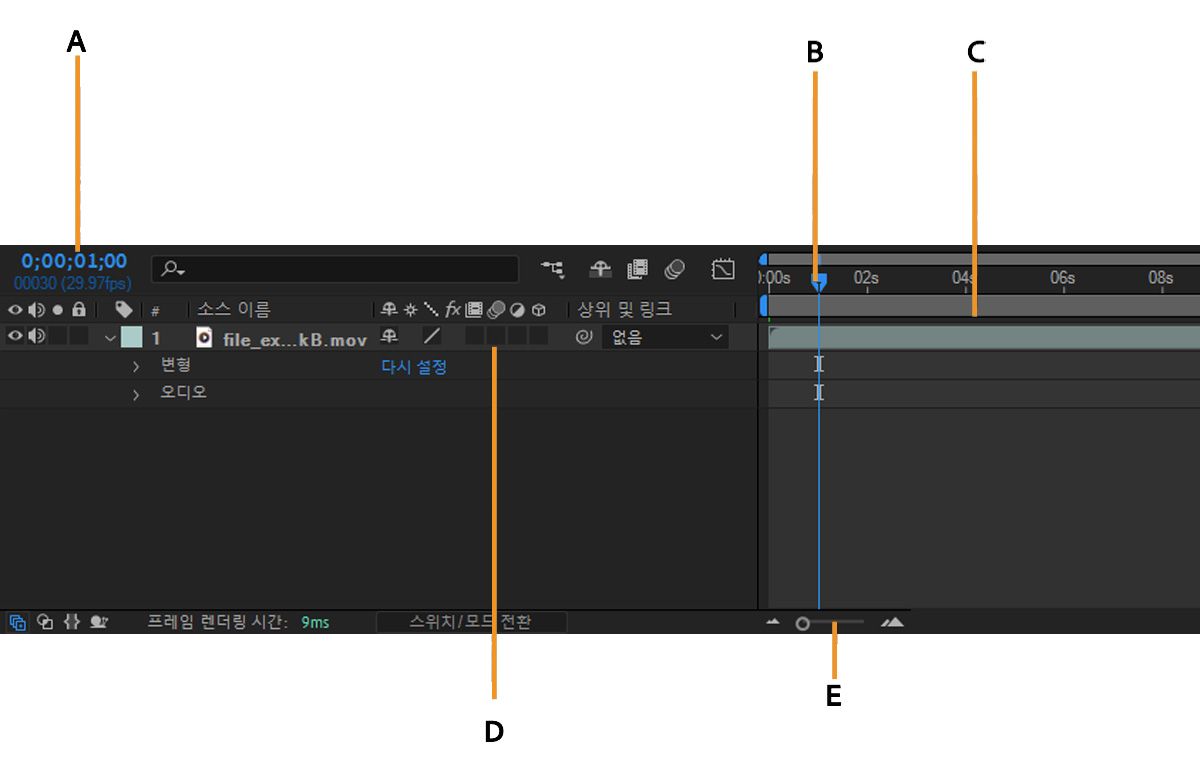Open the Graph Editor
This screenshot has height=775, width=1200.
[723, 268]
